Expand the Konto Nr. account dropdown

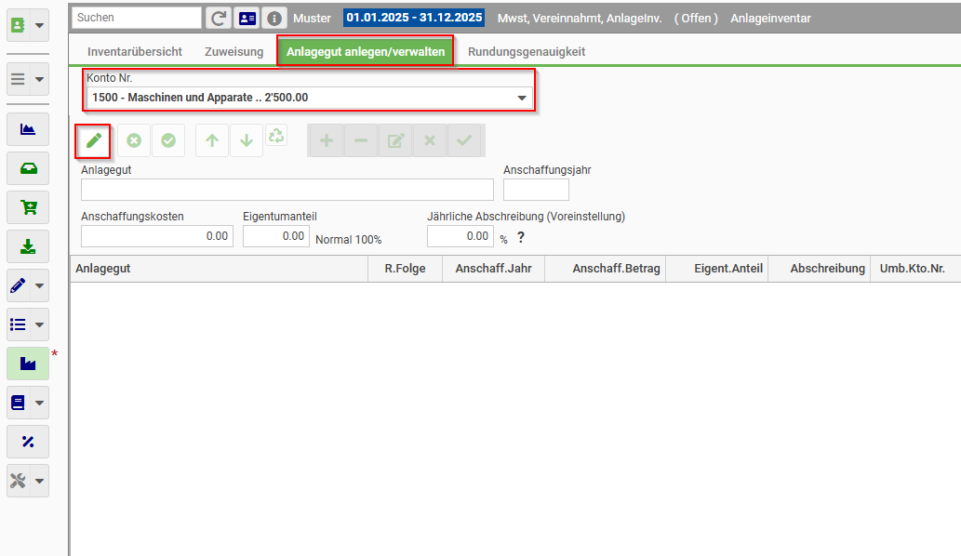pyautogui.click(x=522, y=97)
